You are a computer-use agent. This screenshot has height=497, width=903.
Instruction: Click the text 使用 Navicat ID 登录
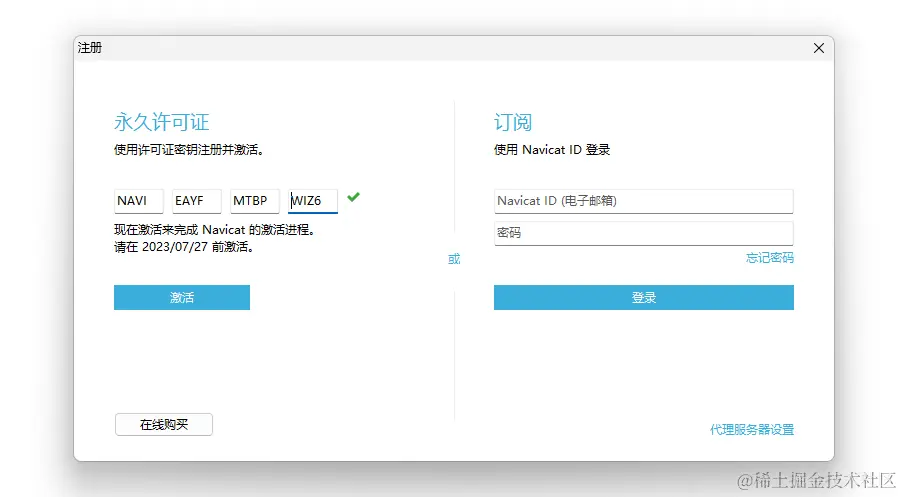[552, 150]
